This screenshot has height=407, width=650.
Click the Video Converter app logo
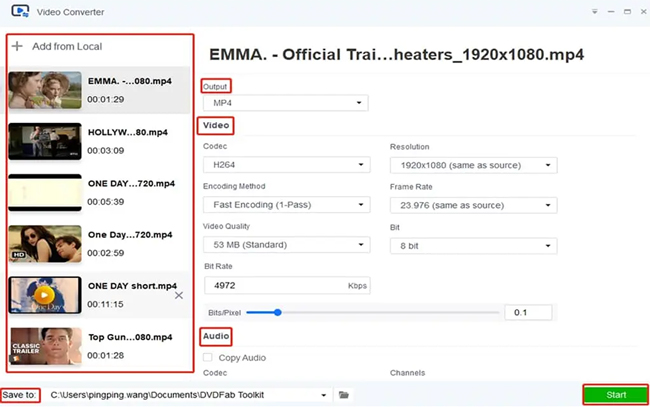(x=19, y=11)
